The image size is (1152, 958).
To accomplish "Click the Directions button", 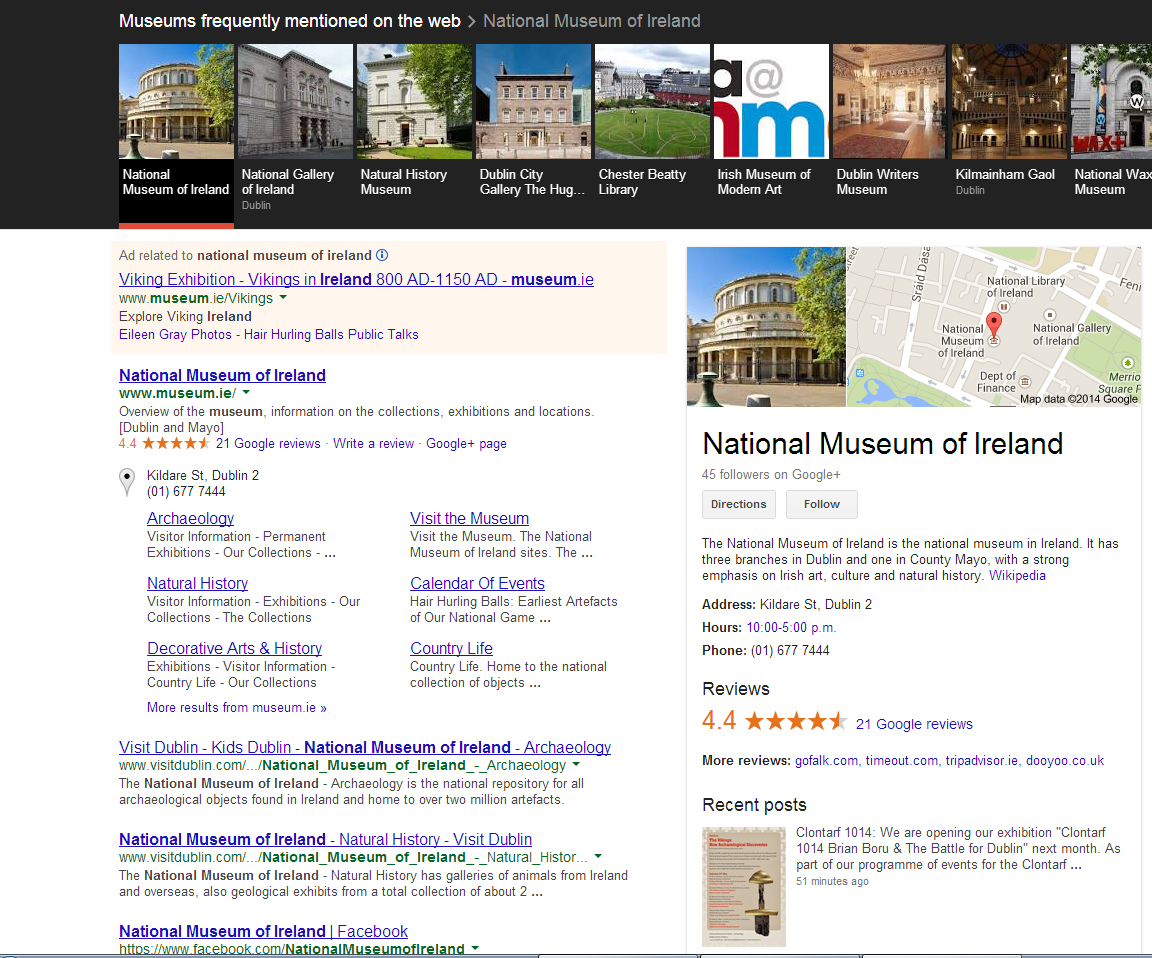I will [x=738, y=504].
